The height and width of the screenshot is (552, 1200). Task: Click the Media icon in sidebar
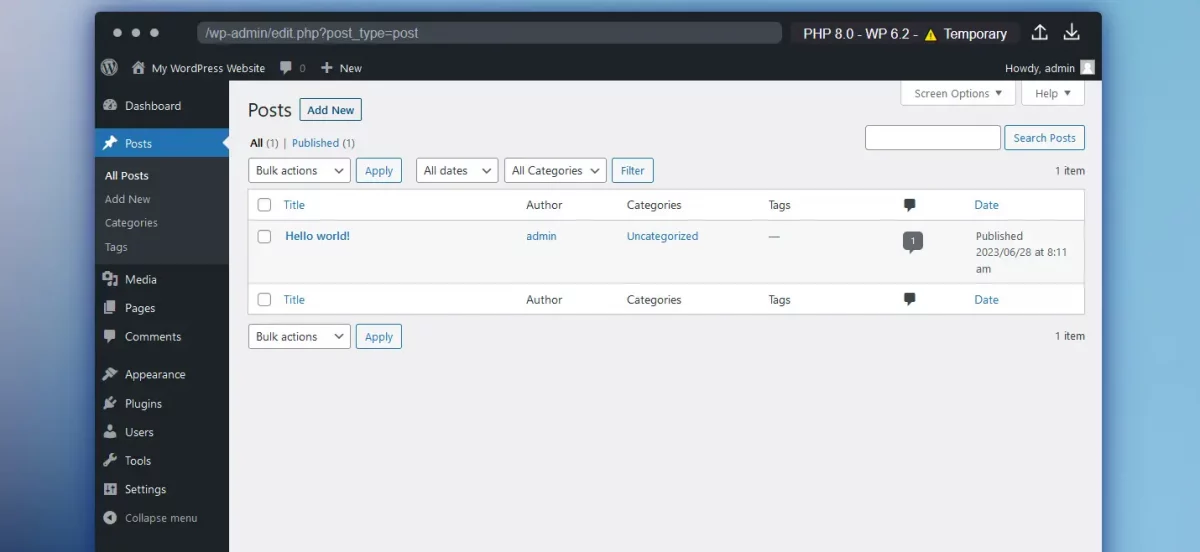pyautogui.click(x=110, y=280)
